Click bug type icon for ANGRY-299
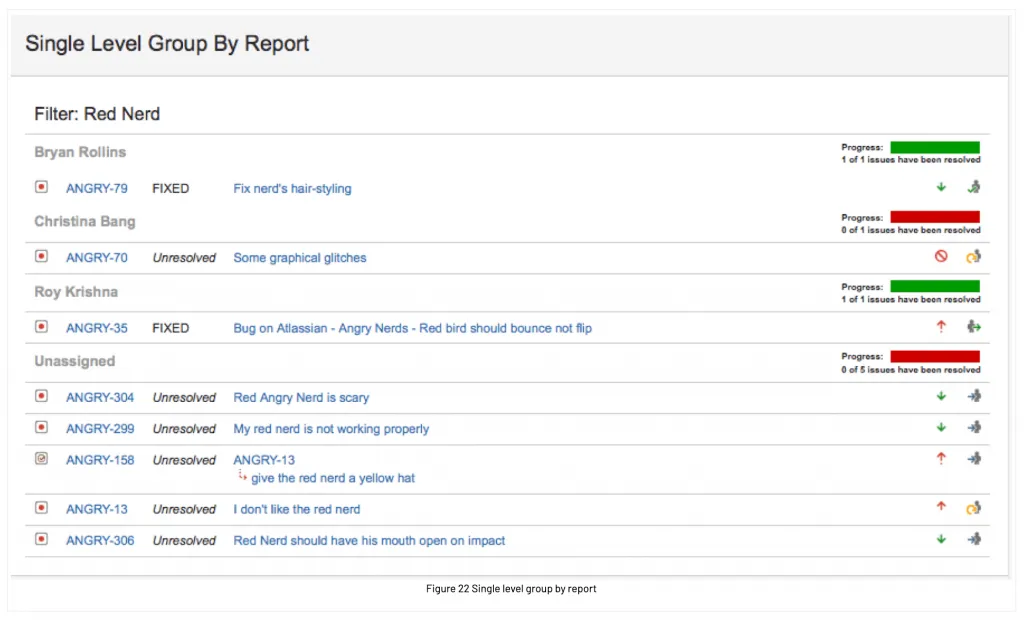1024x620 pixels. click(x=41, y=427)
